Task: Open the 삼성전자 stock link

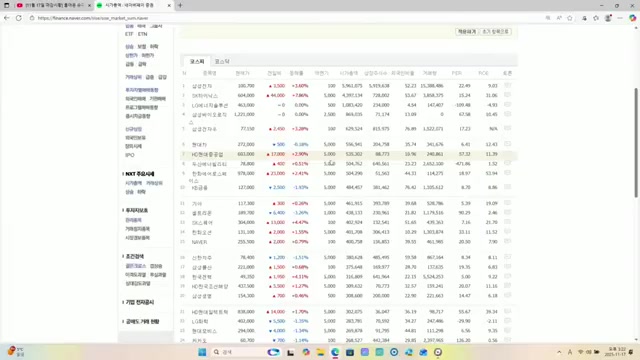Action: (x=202, y=86)
